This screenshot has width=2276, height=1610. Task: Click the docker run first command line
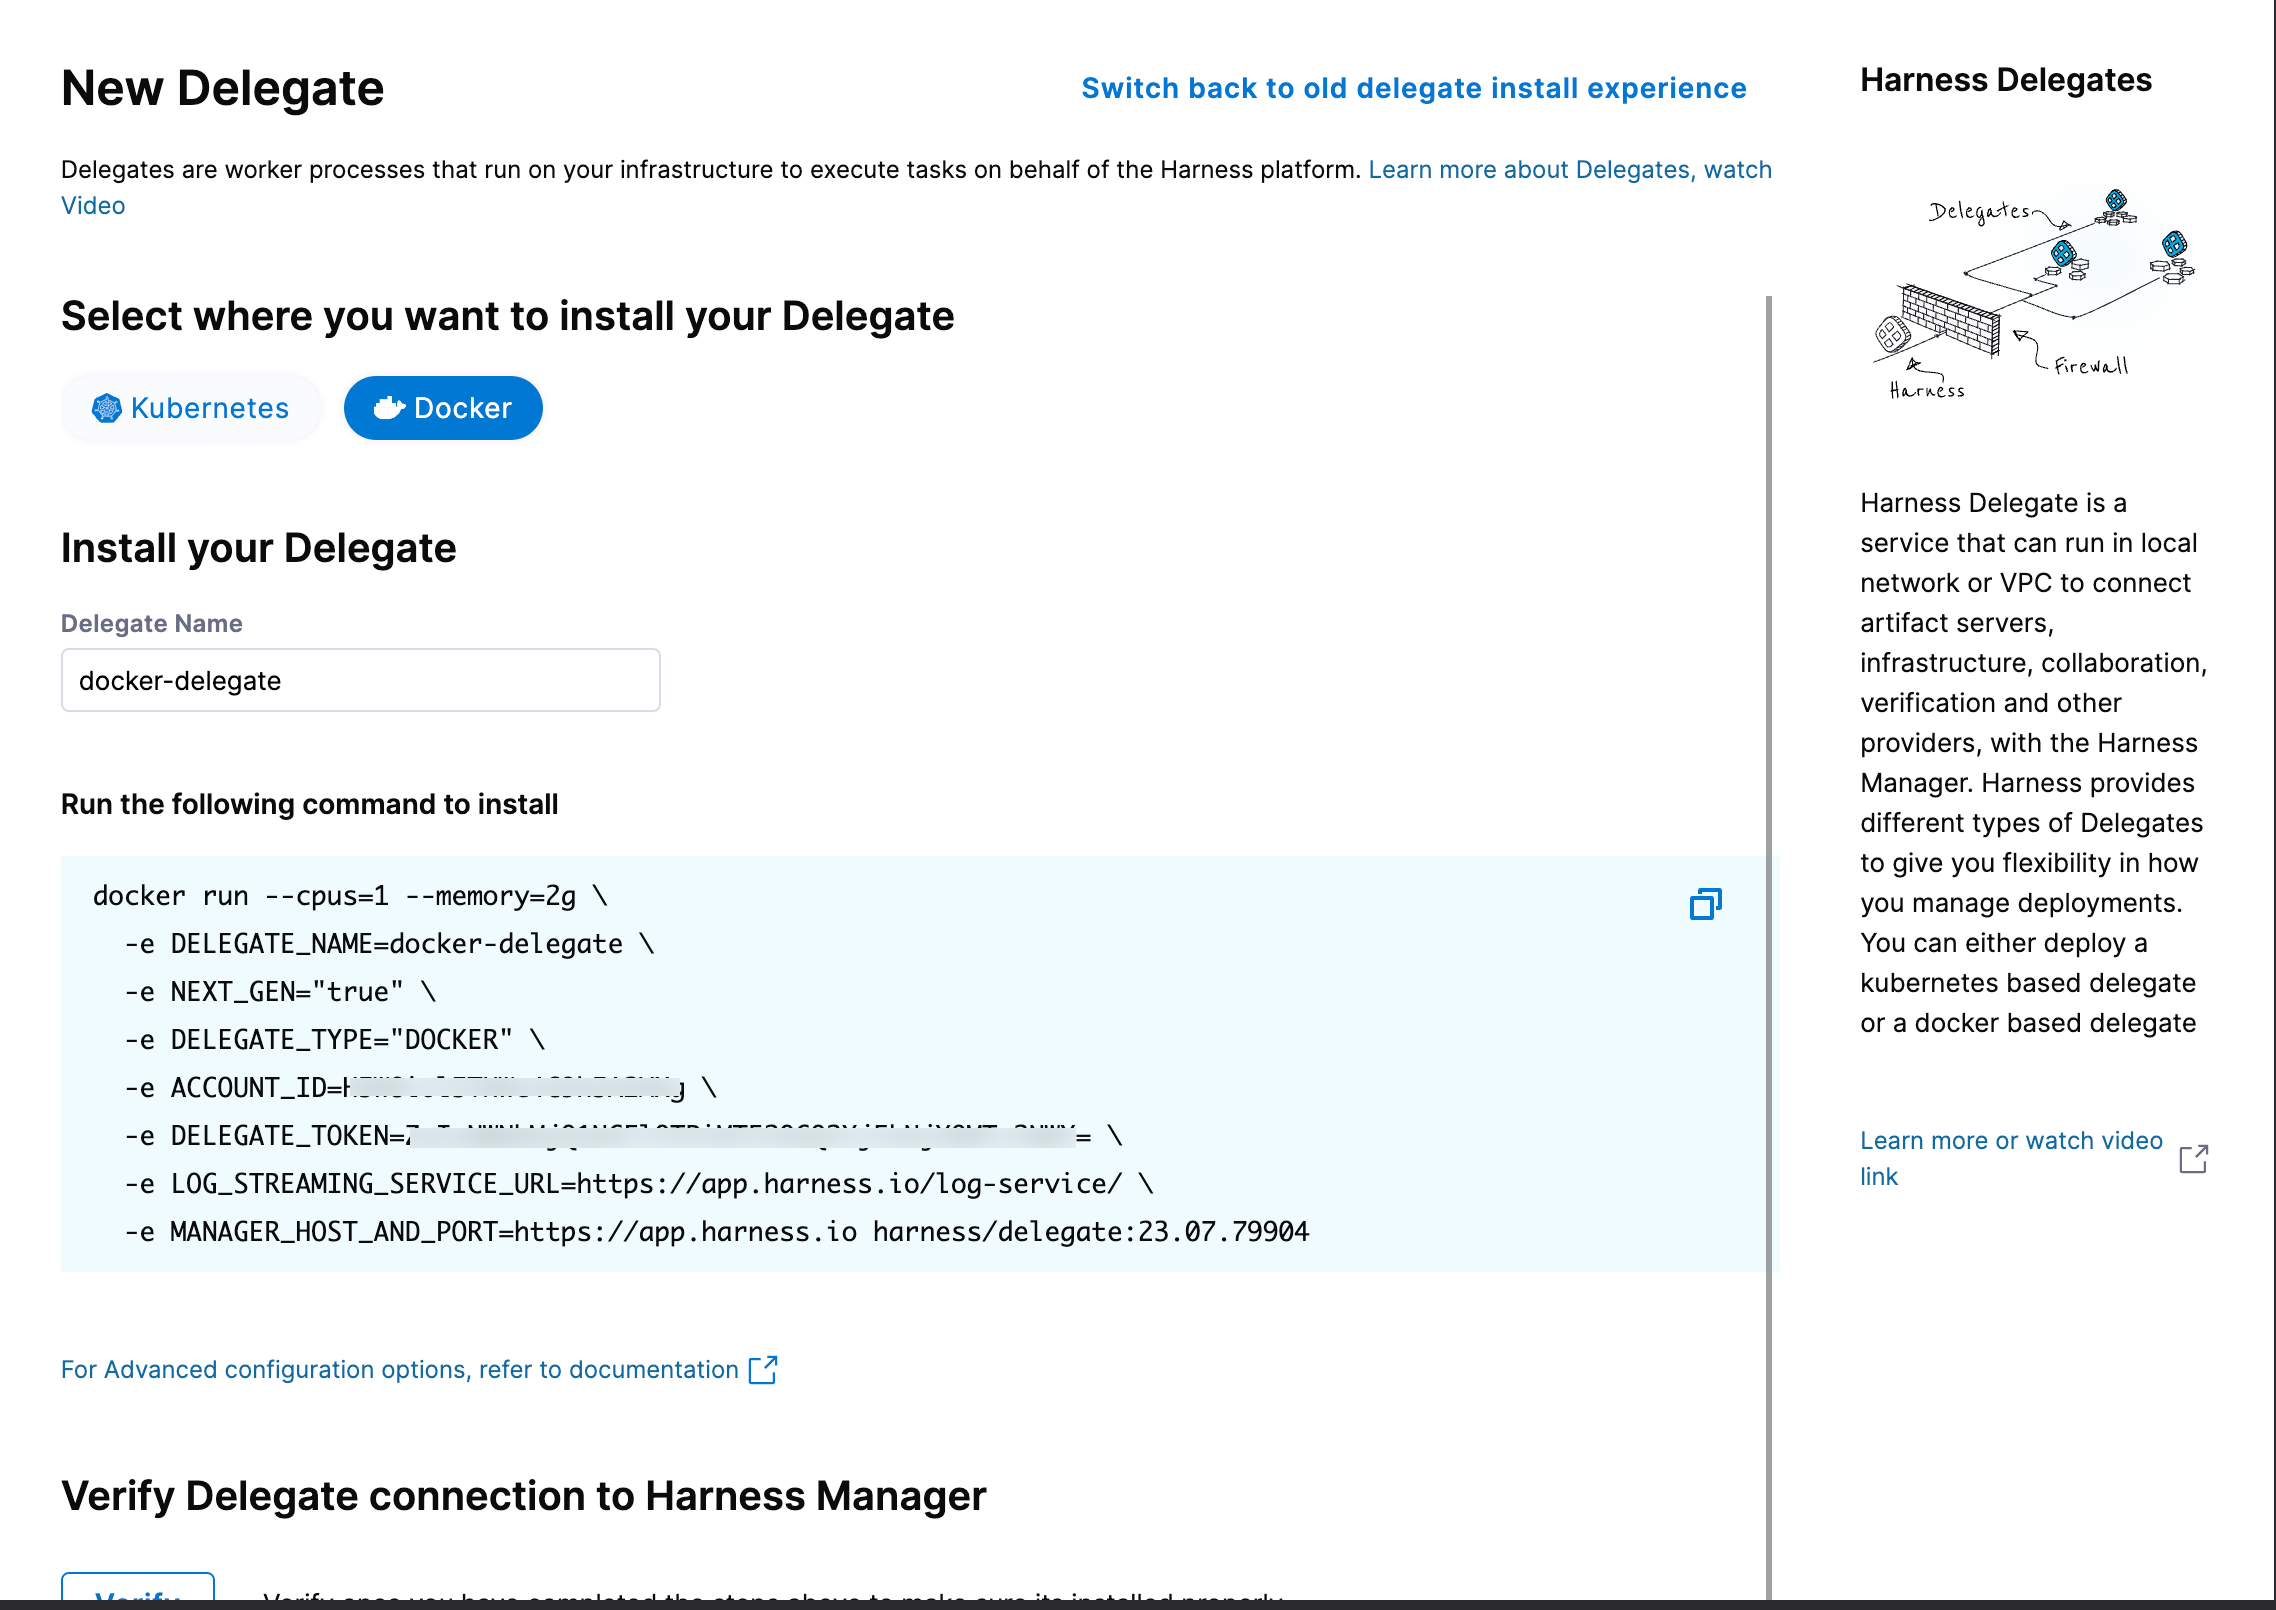click(x=350, y=896)
